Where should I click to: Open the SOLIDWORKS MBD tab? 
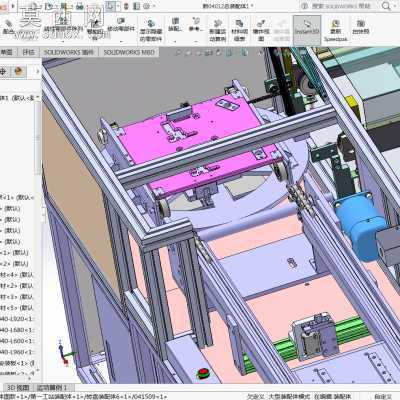tap(129, 52)
